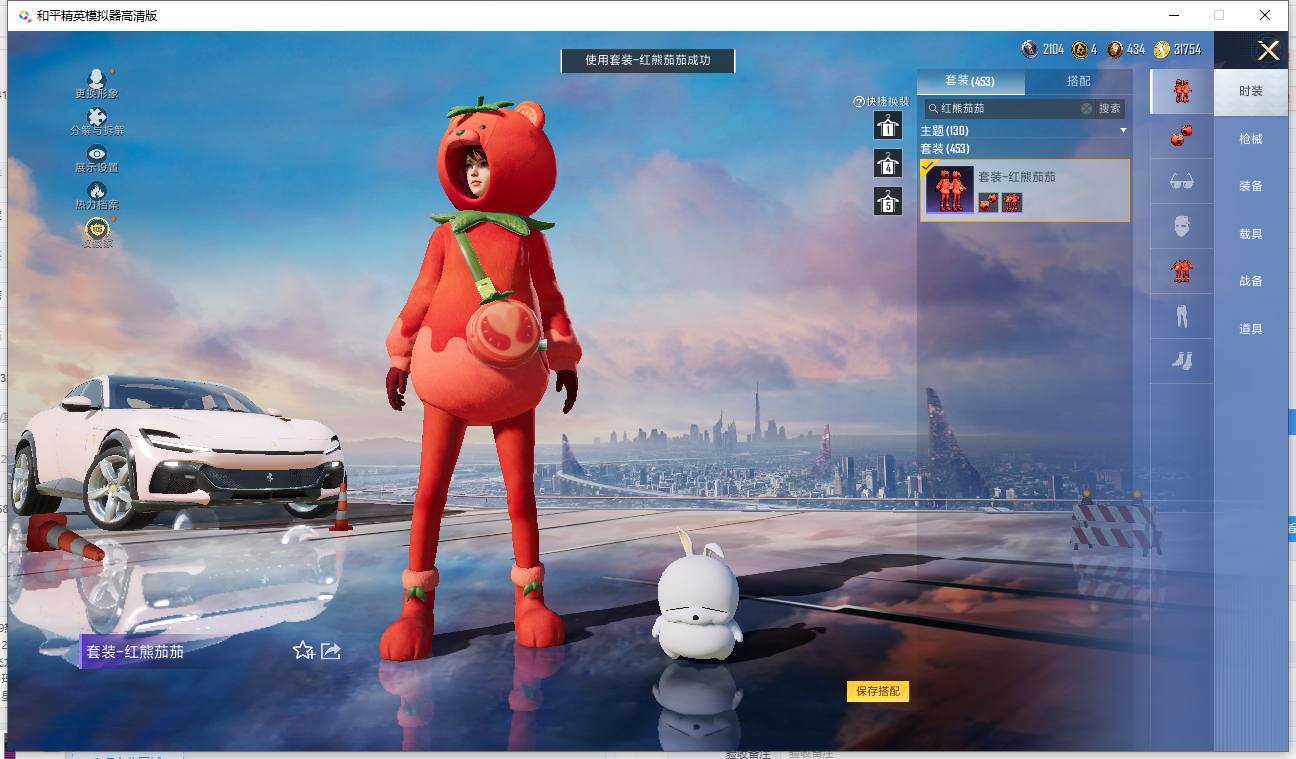Viewport: 1296px width, 759px height.
Task: Open the 时装 side tab
Action: tap(1251, 91)
